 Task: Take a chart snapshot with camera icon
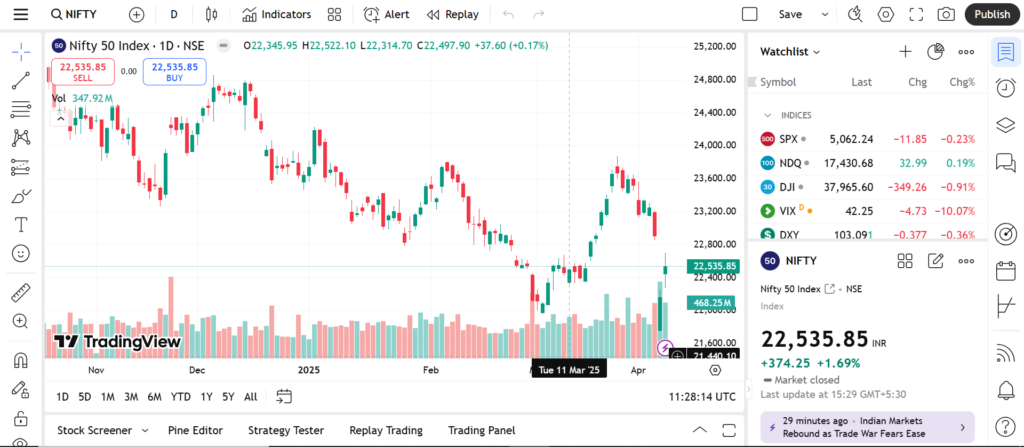(x=946, y=15)
